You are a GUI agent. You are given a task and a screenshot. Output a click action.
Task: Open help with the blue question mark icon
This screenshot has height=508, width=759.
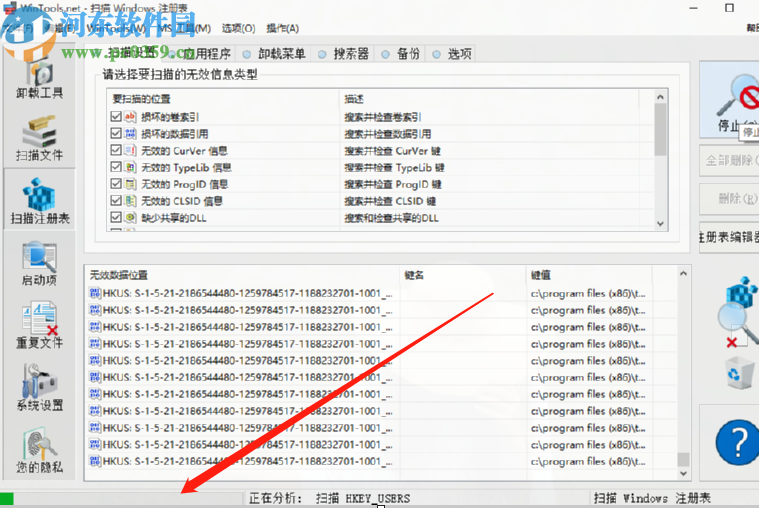click(x=737, y=442)
